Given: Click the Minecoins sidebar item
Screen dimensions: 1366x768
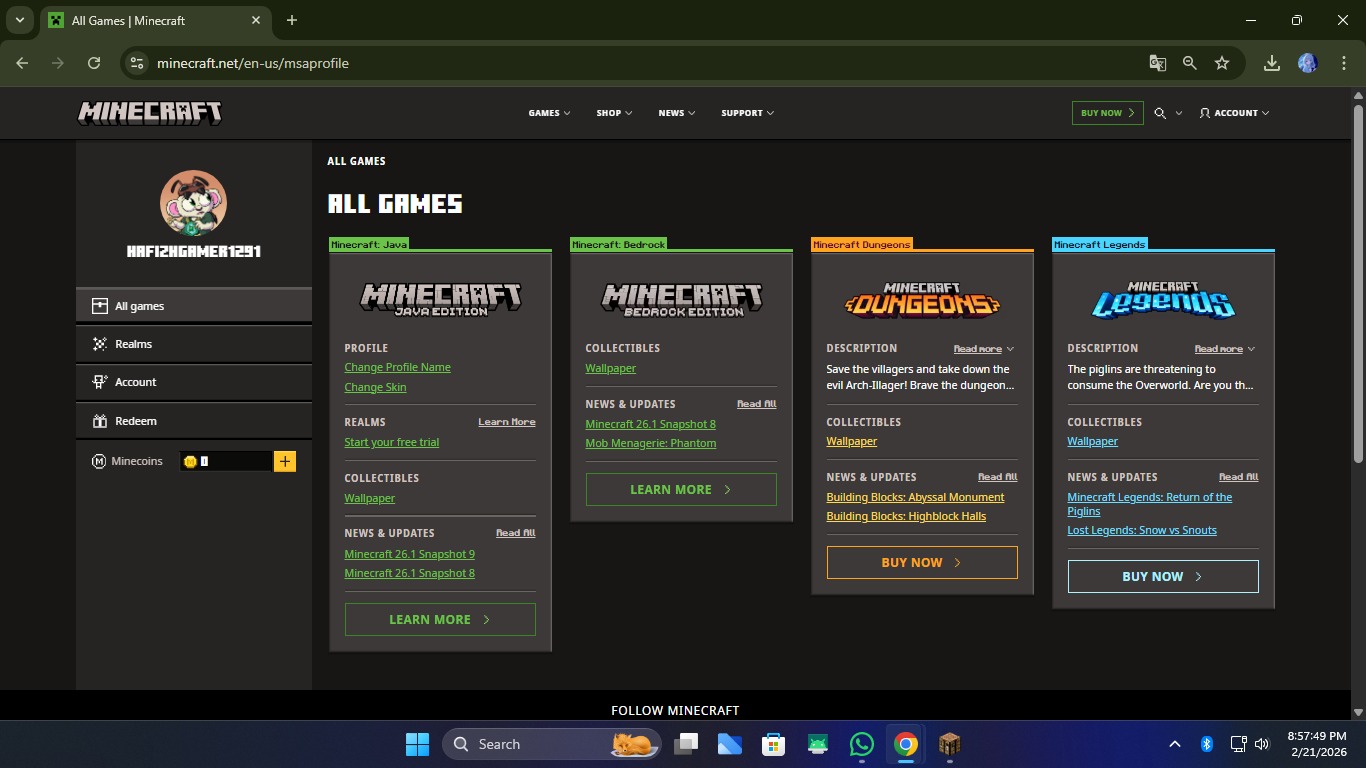Looking at the screenshot, I should pos(127,461).
